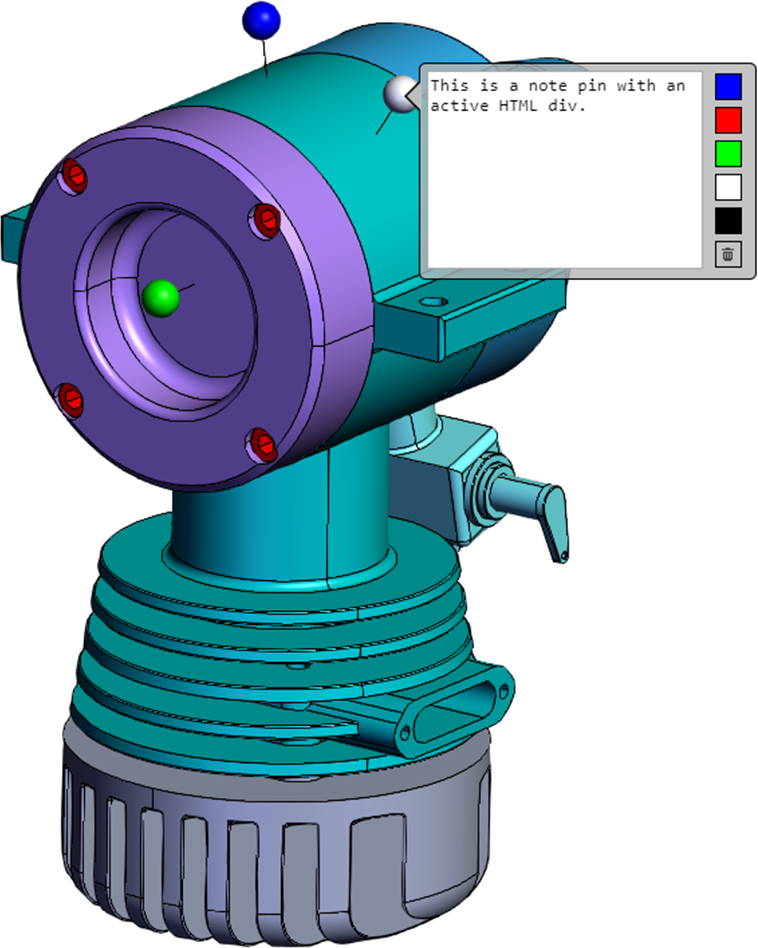Choose the green color swatch
This screenshot has height=948, width=758.
(728, 153)
